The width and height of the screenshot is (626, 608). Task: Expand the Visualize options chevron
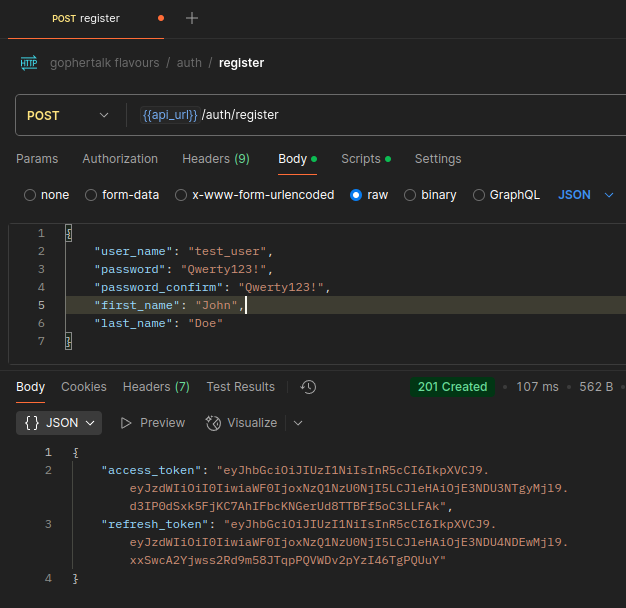tap(298, 423)
